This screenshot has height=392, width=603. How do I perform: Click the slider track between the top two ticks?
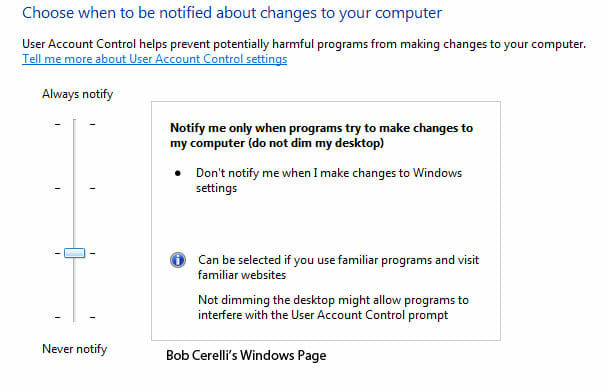point(75,156)
